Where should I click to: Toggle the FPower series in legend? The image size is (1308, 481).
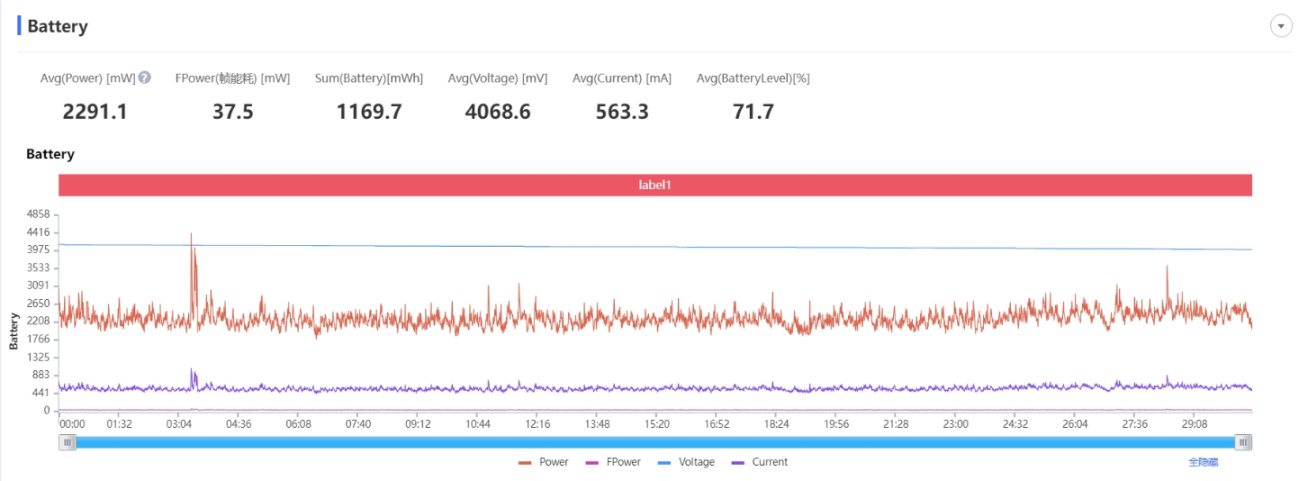point(613,462)
